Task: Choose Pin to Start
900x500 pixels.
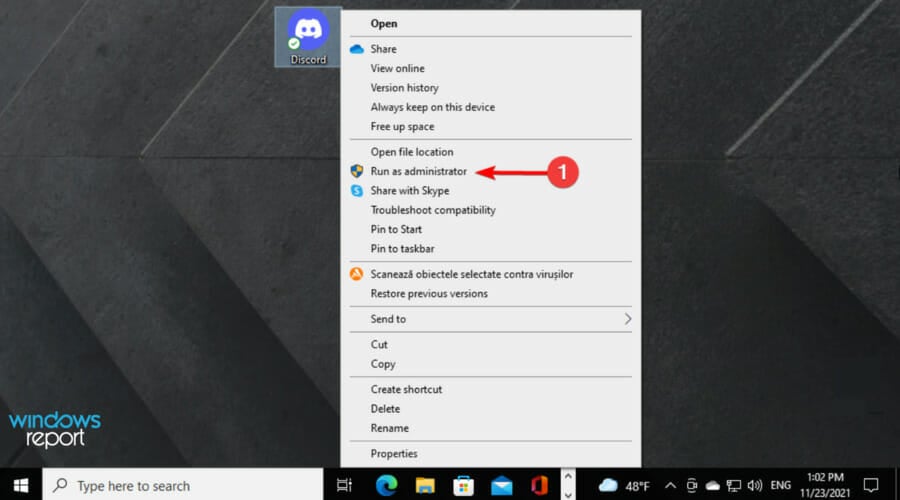Action: pyautogui.click(x=395, y=229)
